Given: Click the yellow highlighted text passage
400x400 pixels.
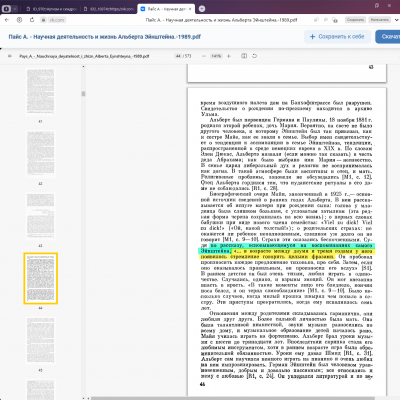Looking at the screenshot, I should point(287,254).
